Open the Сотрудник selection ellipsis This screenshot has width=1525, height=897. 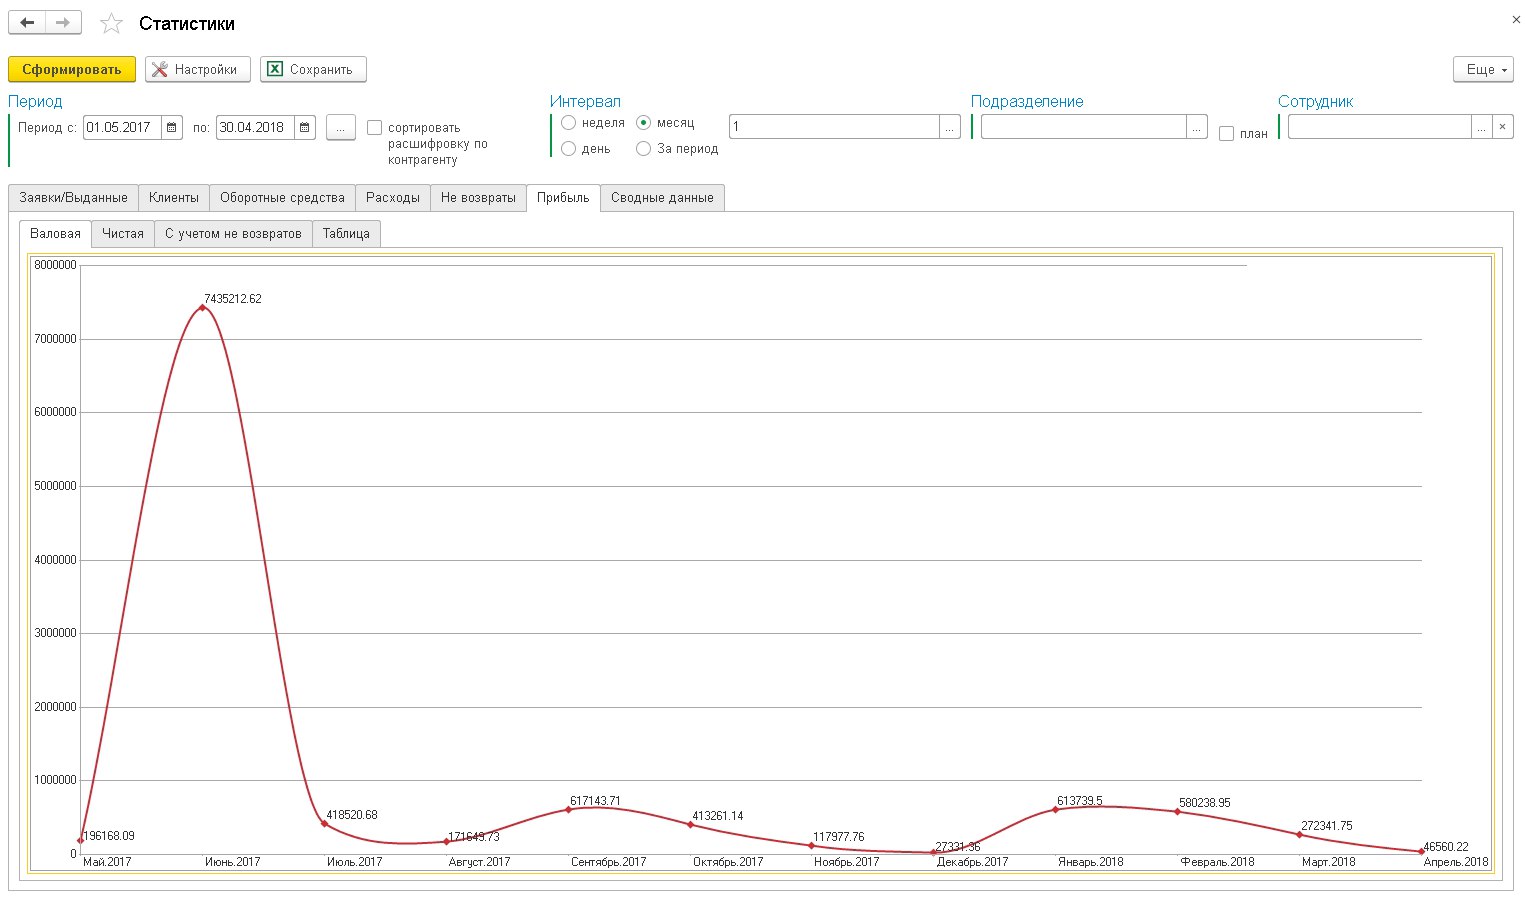click(x=1482, y=127)
